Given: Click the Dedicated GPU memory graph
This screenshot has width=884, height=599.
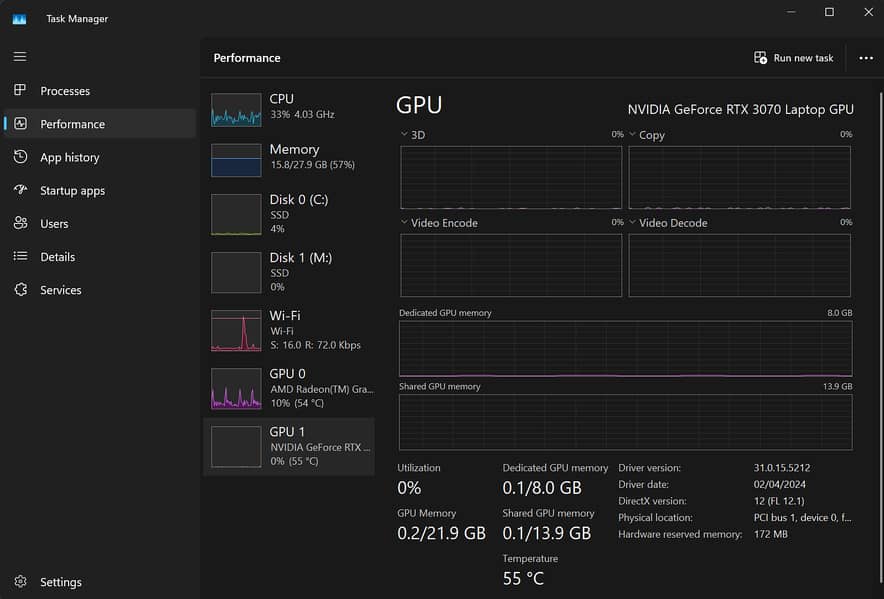Looking at the screenshot, I should tap(625, 348).
